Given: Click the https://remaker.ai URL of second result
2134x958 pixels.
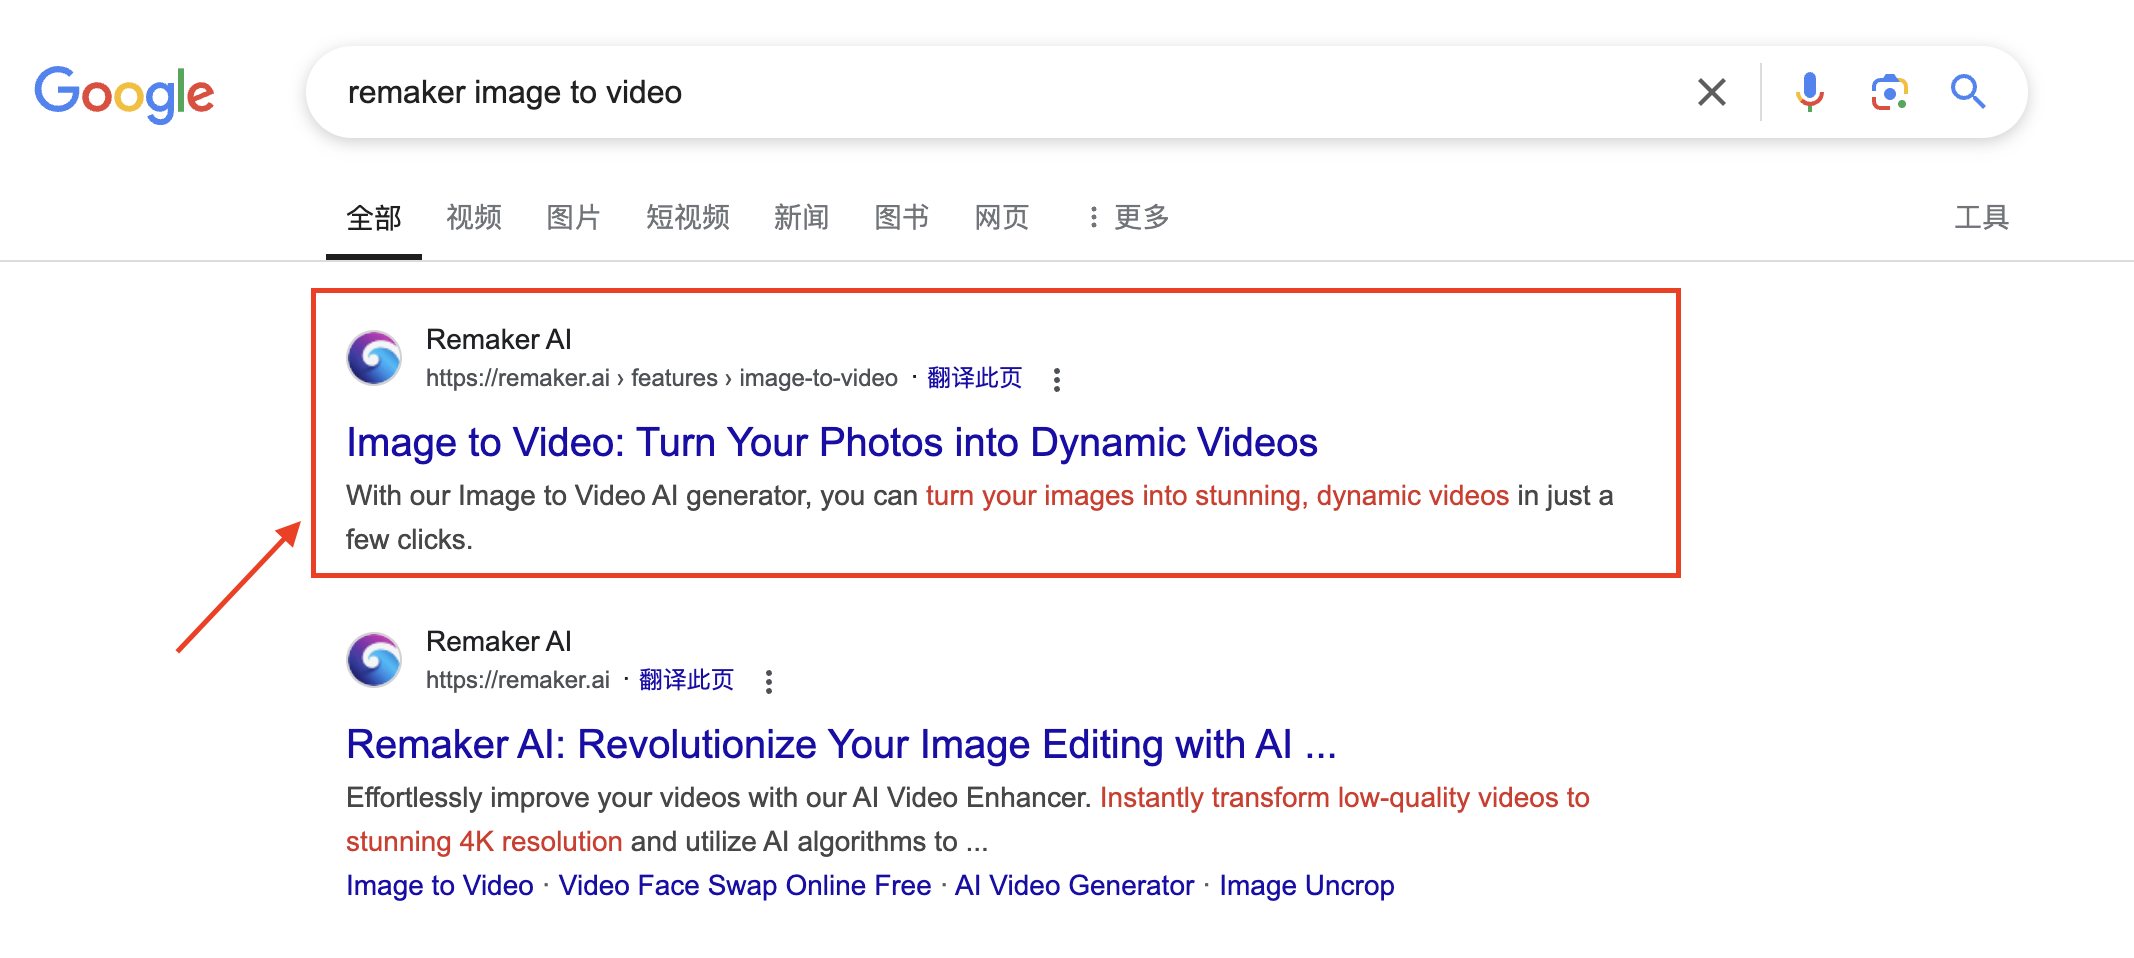Looking at the screenshot, I should [x=518, y=680].
